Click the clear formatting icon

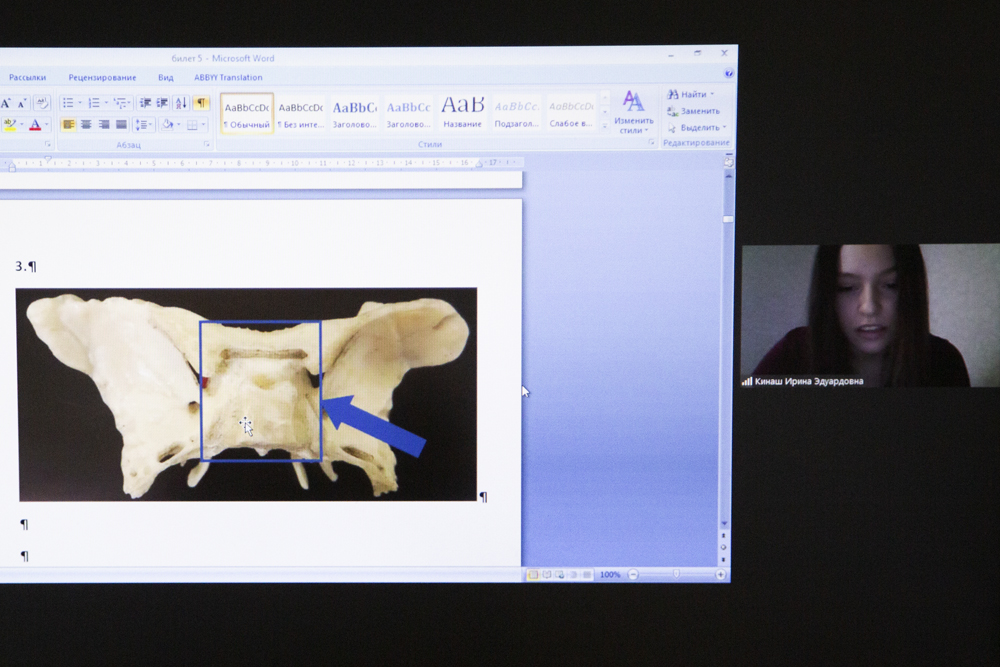(x=42, y=103)
